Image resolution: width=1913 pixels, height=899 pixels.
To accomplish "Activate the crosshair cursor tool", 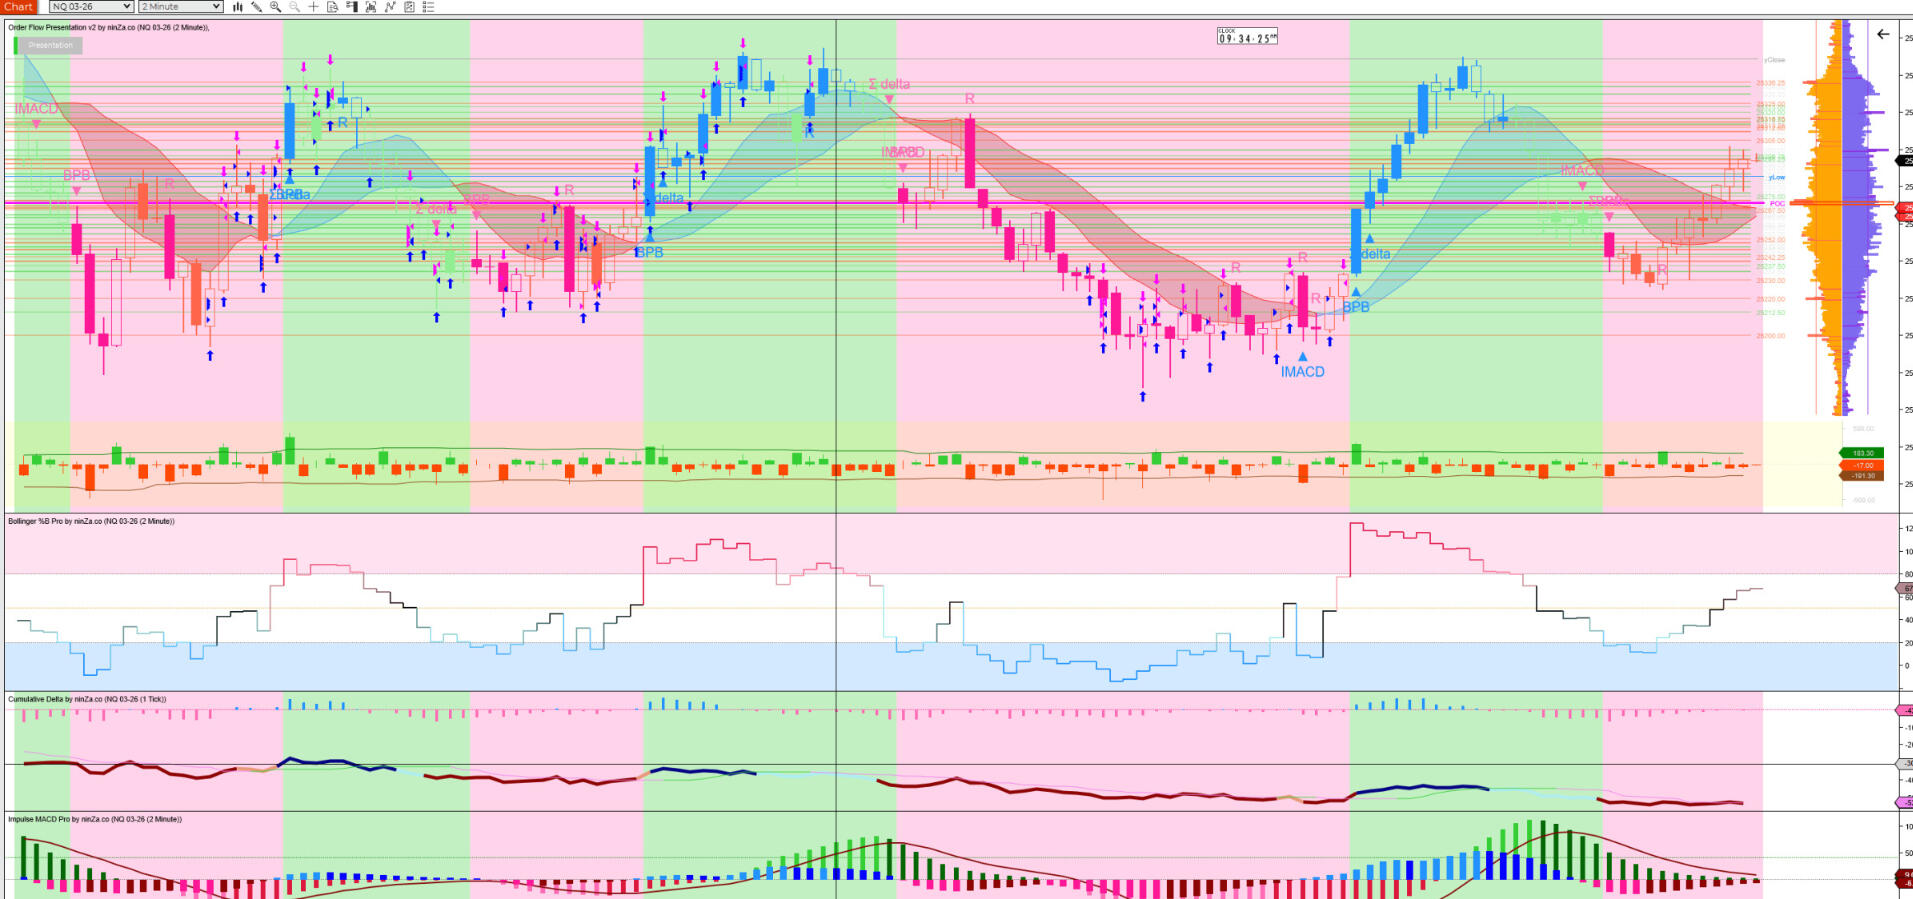I will point(313,7).
